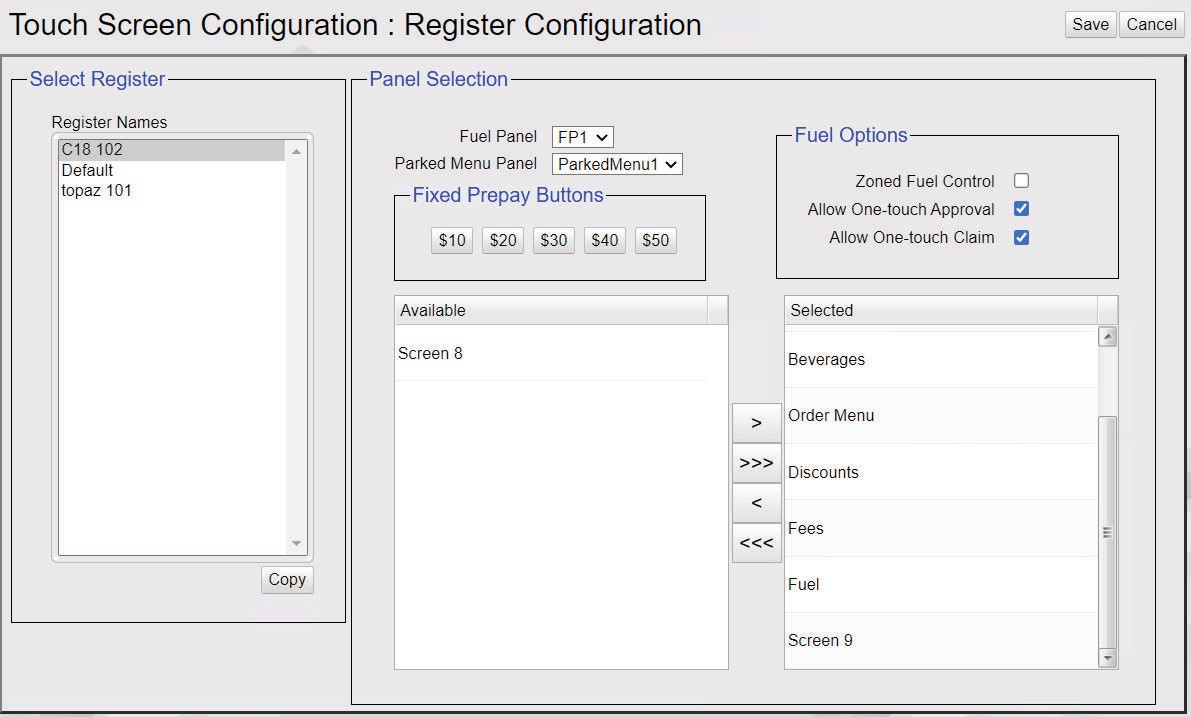Viewport: 1191px width, 717px height.
Task: Click the Copy register button
Action: tap(287, 580)
